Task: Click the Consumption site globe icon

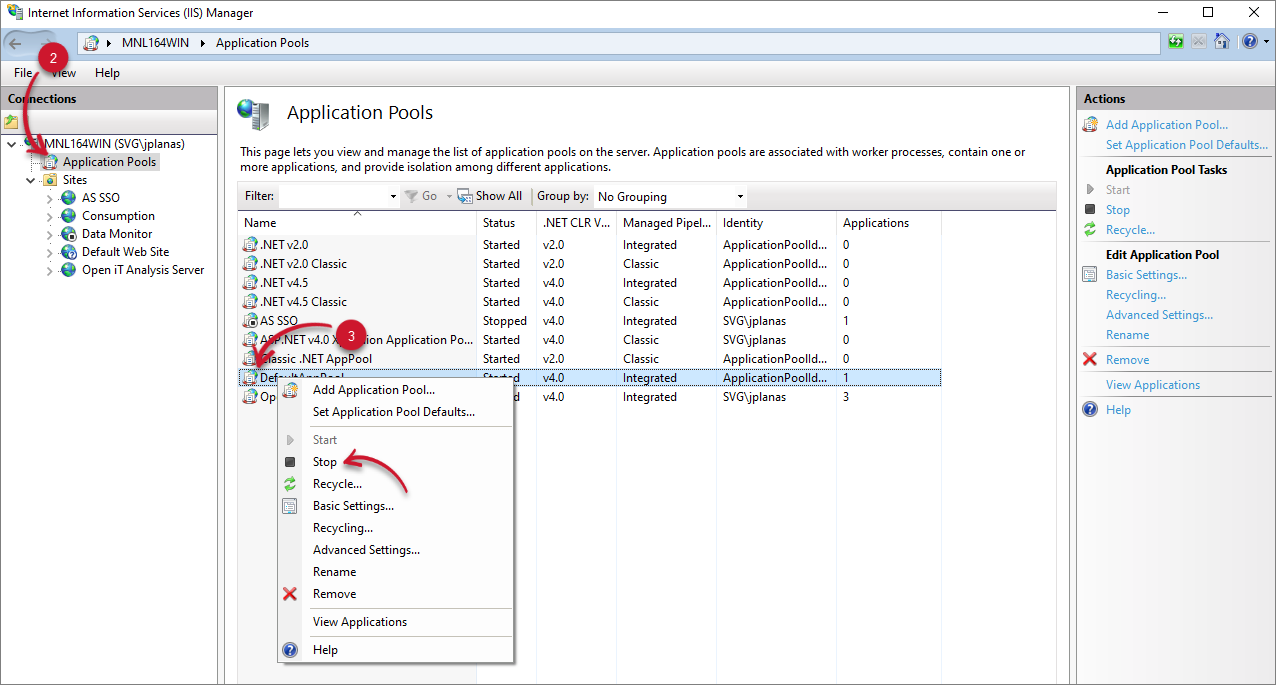Action: tap(69, 216)
